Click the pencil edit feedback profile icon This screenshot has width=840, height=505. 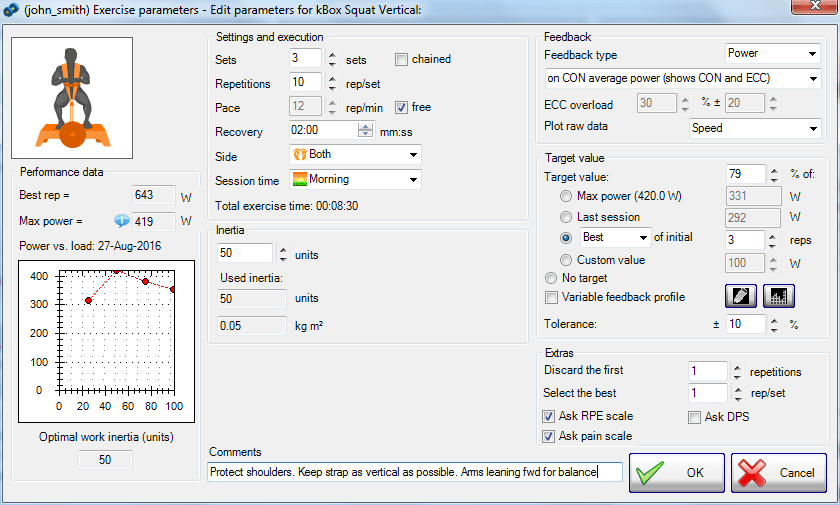point(739,297)
